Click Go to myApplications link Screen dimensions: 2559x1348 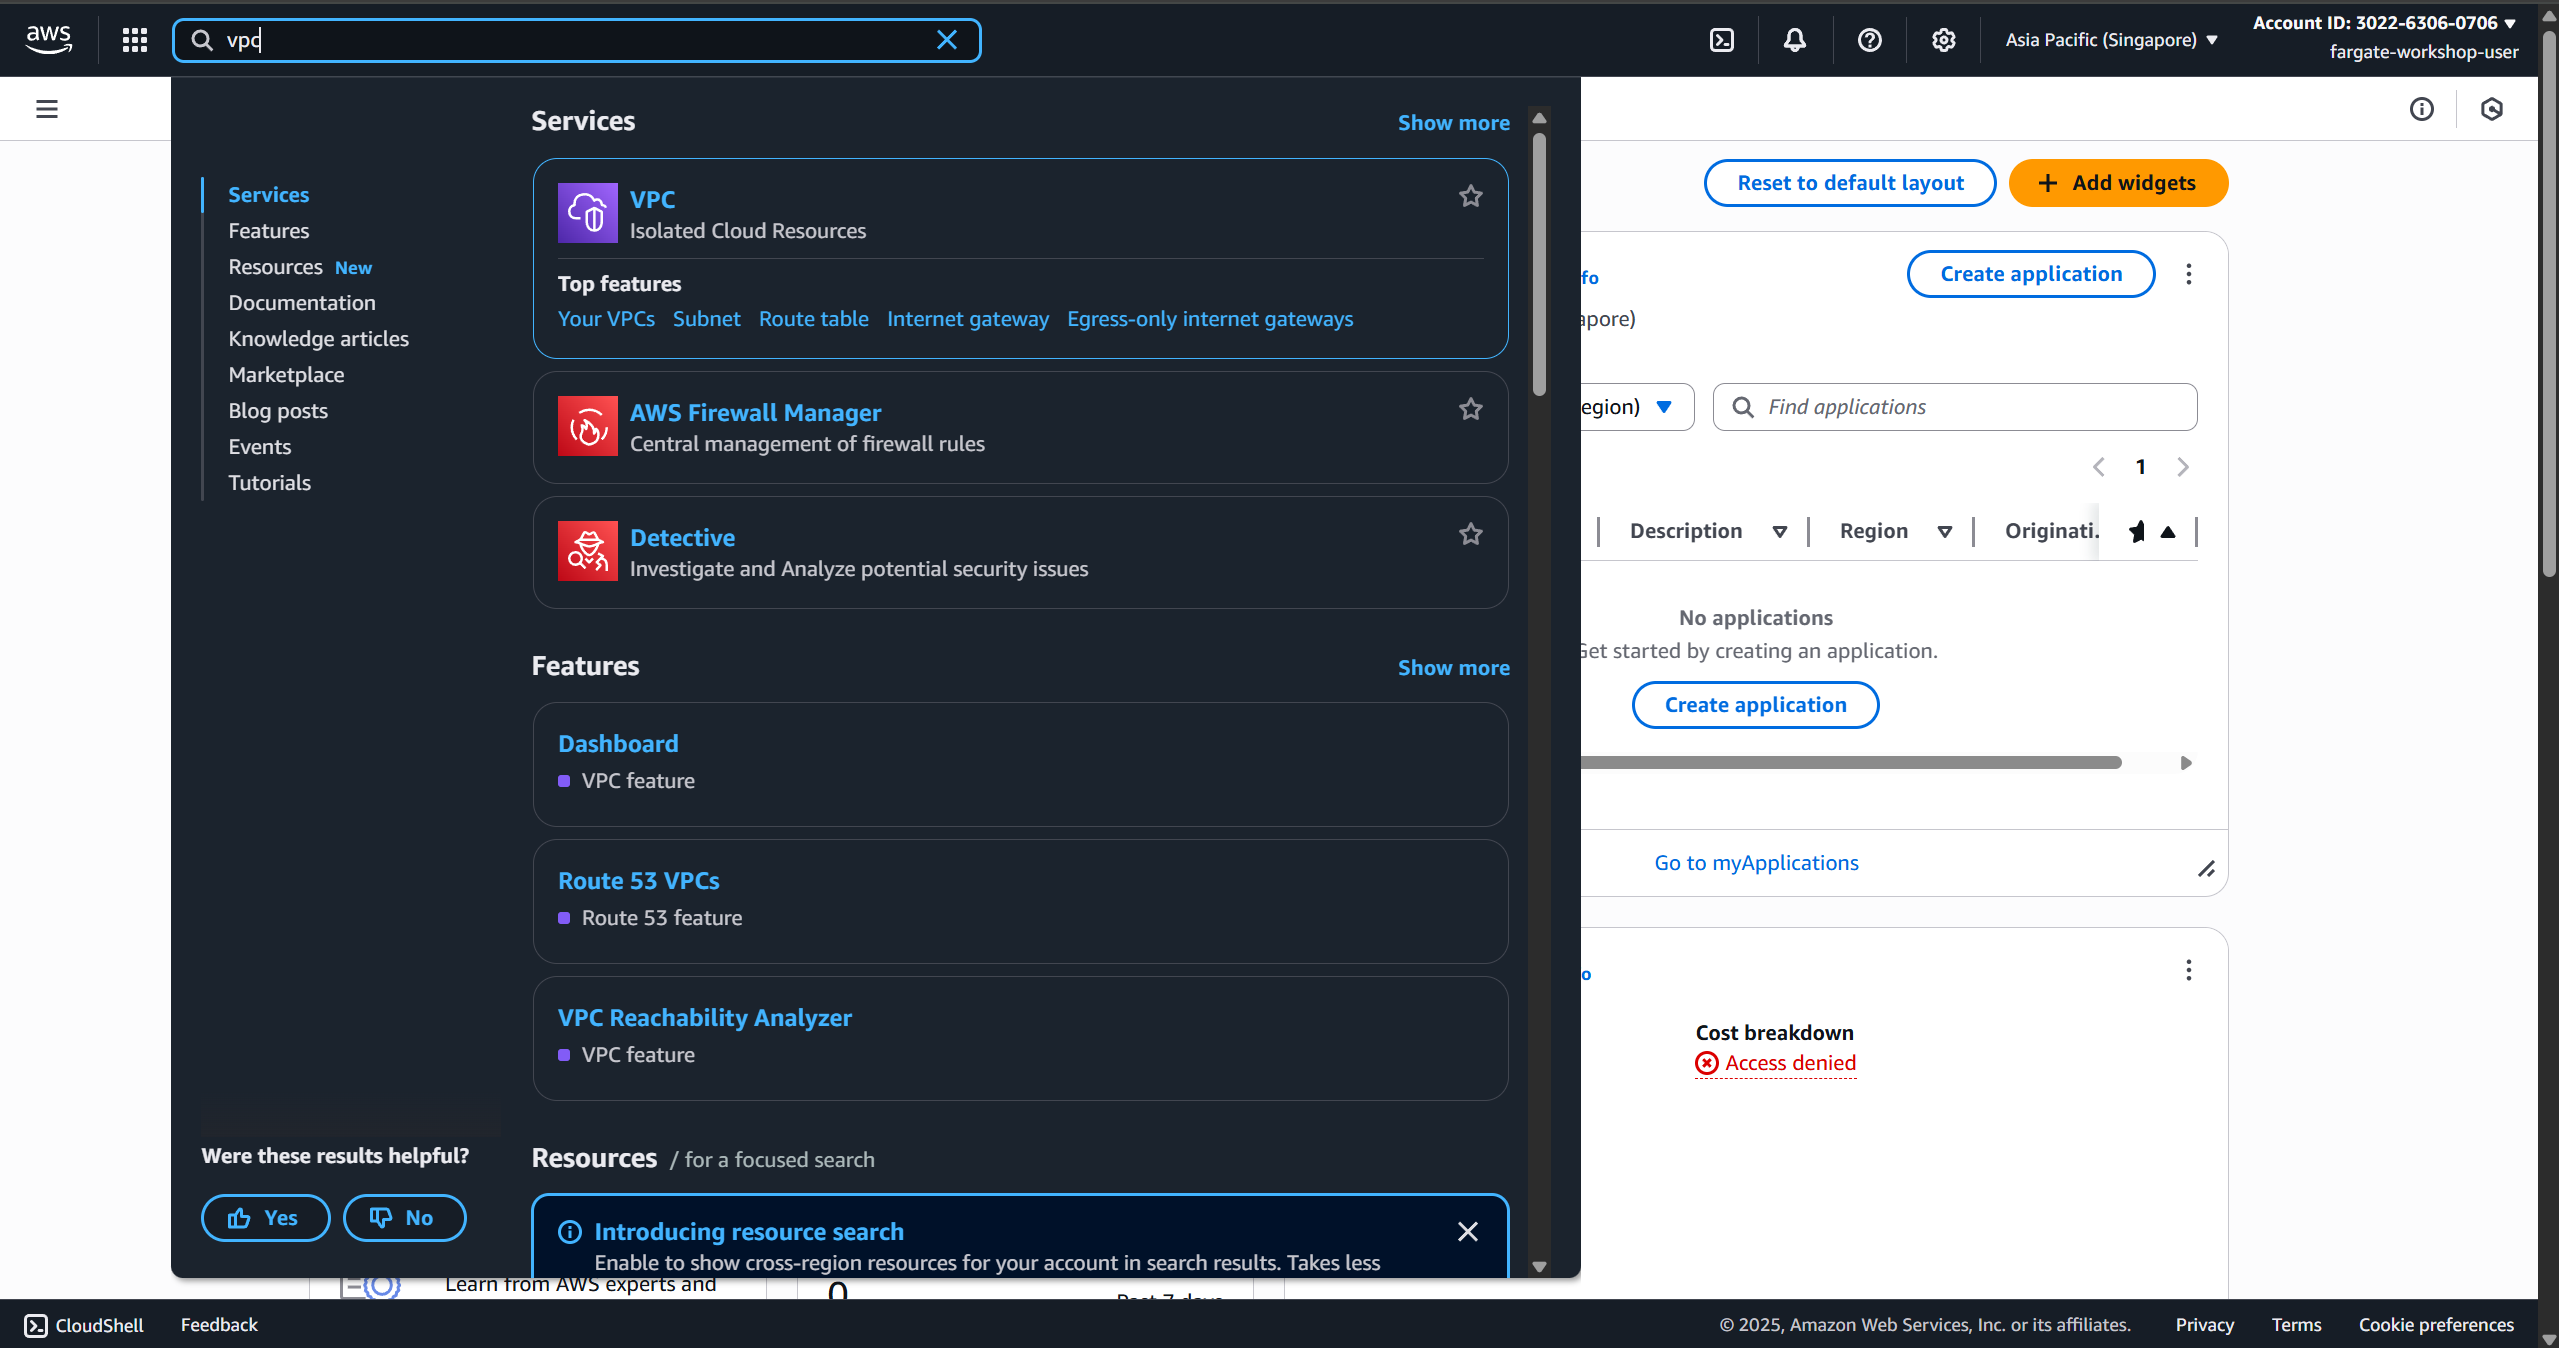point(1756,863)
